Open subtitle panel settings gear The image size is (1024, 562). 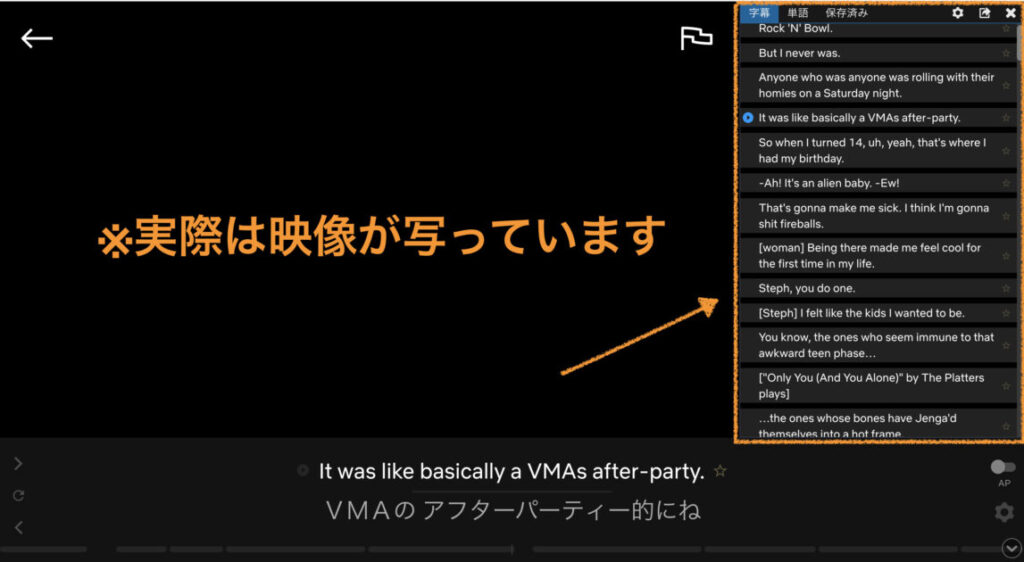click(x=957, y=13)
